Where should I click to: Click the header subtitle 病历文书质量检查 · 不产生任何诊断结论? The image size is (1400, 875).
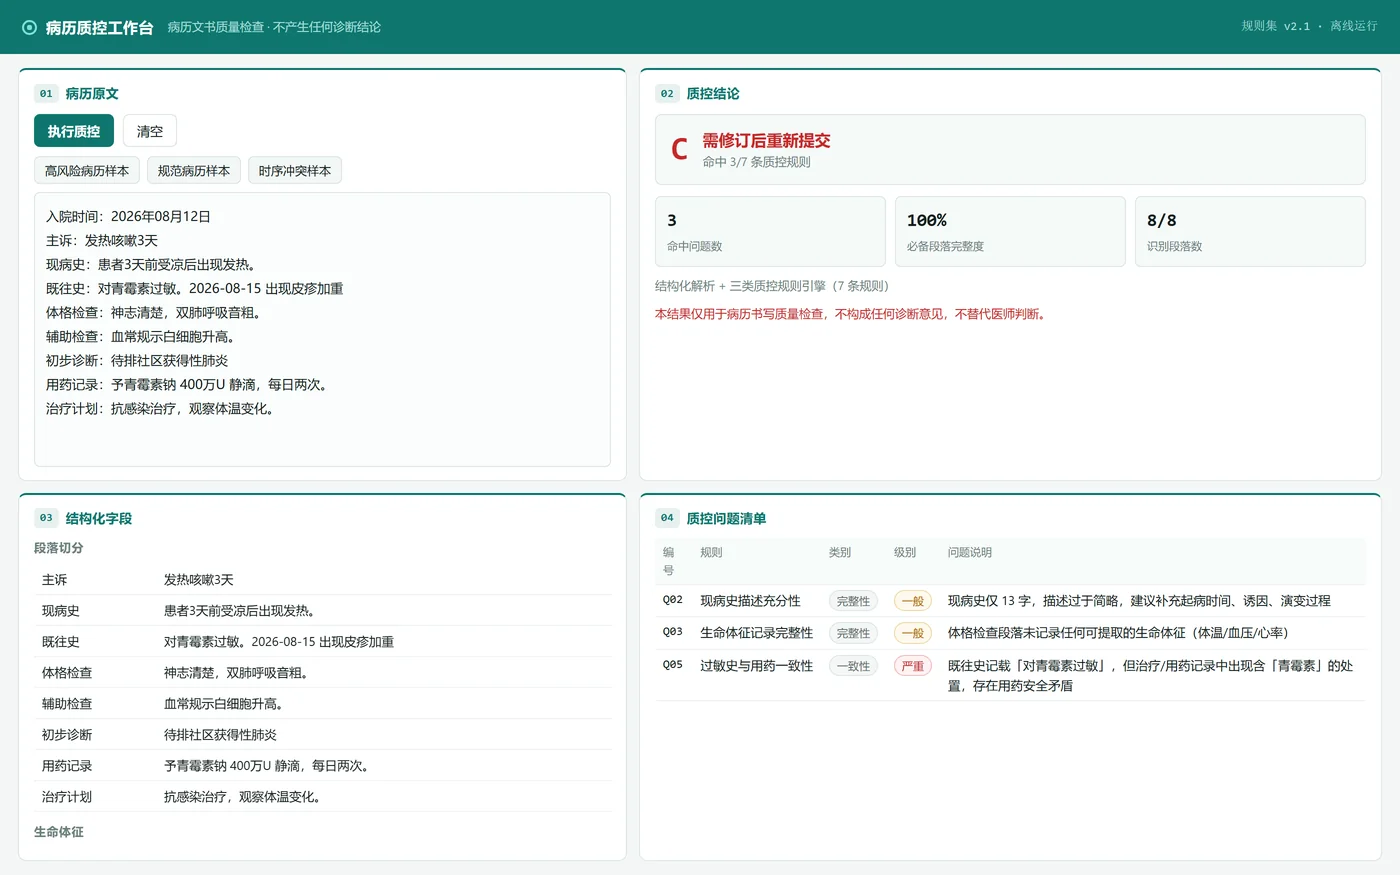click(274, 27)
